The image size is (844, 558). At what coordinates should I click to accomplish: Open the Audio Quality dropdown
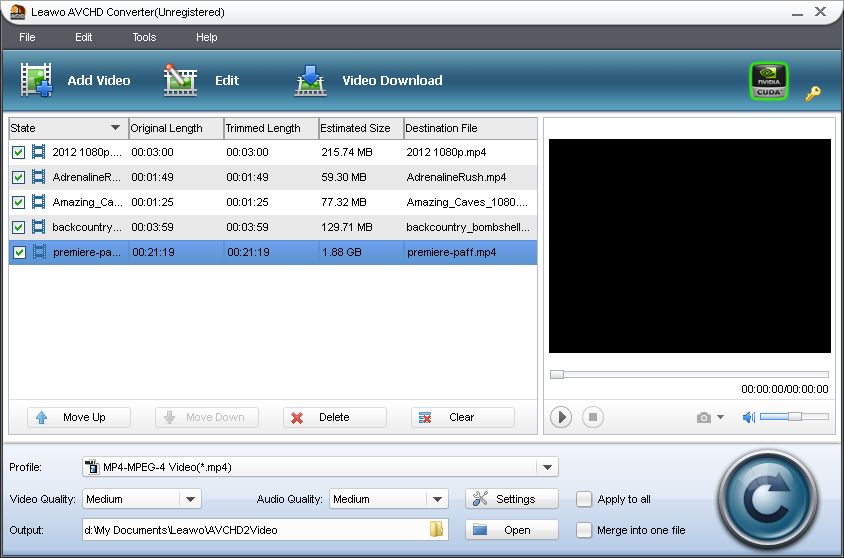(x=438, y=499)
